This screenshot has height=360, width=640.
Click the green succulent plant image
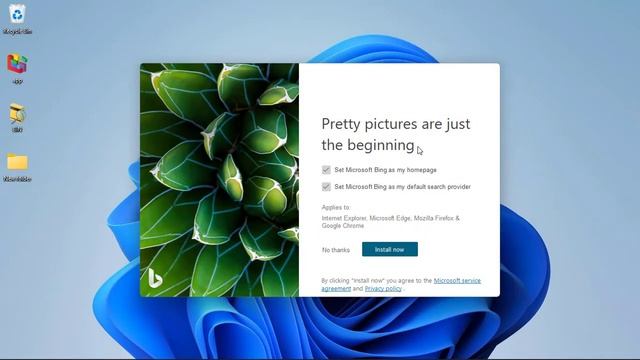tap(220, 180)
